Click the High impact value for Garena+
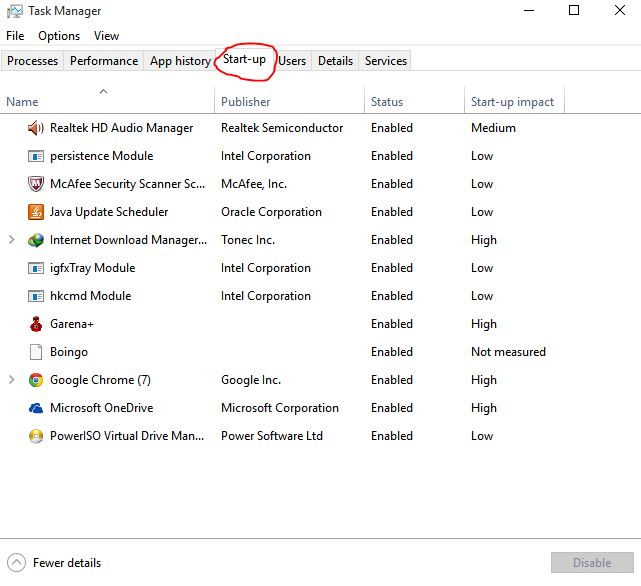The image size is (641, 586). pyautogui.click(x=484, y=324)
